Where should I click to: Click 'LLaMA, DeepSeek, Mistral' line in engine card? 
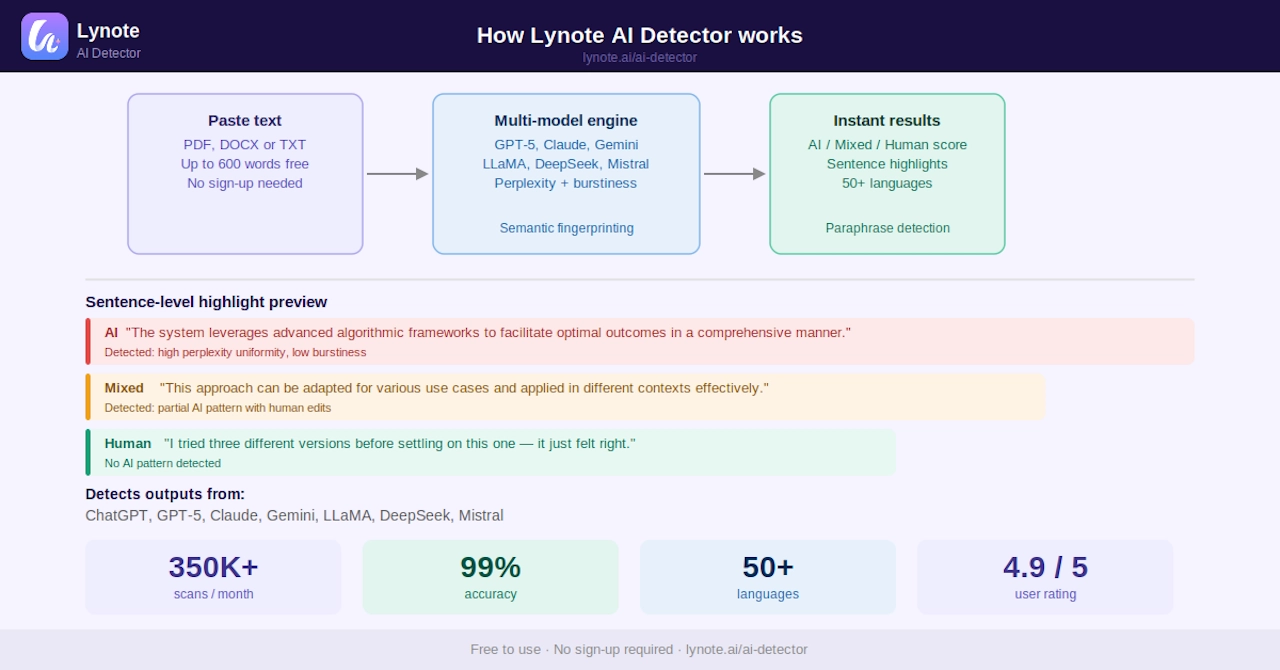[x=566, y=164]
